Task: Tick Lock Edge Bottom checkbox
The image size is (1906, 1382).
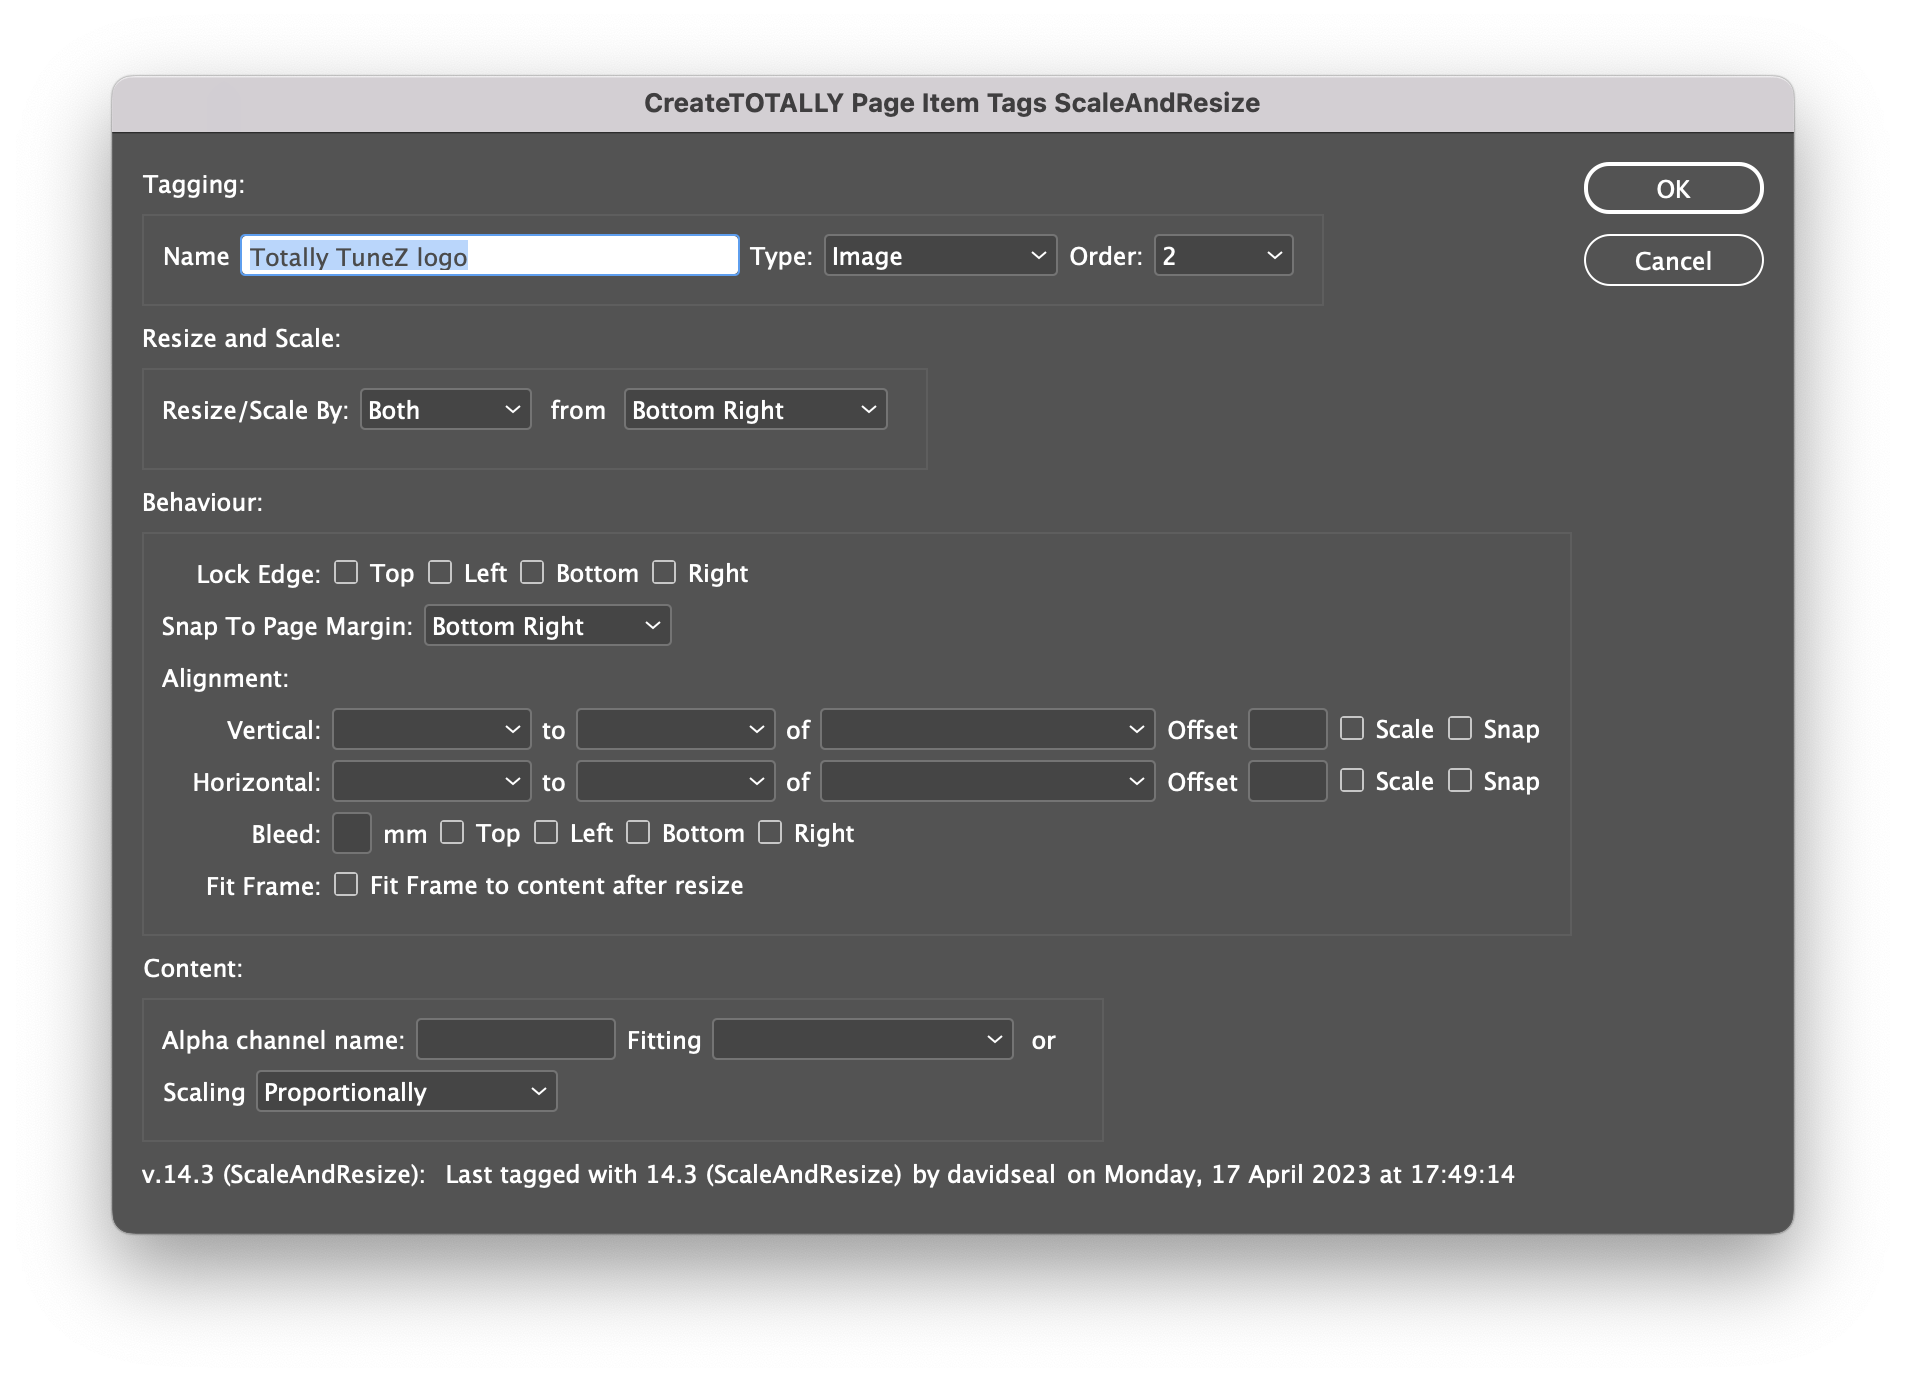Action: (x=532, y=572)
